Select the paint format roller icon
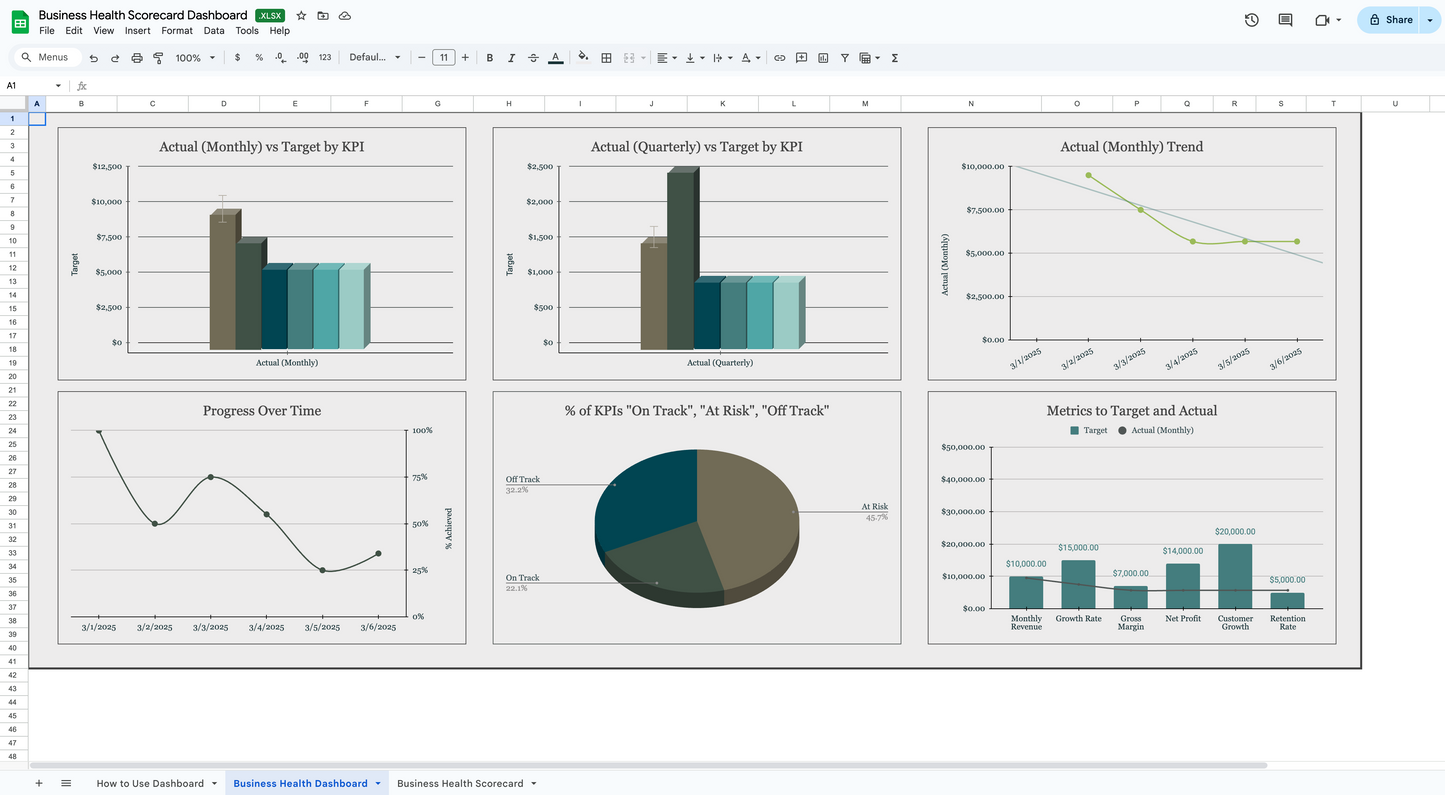This screenshot has width=1445, height=795. [x=158, y=58]
